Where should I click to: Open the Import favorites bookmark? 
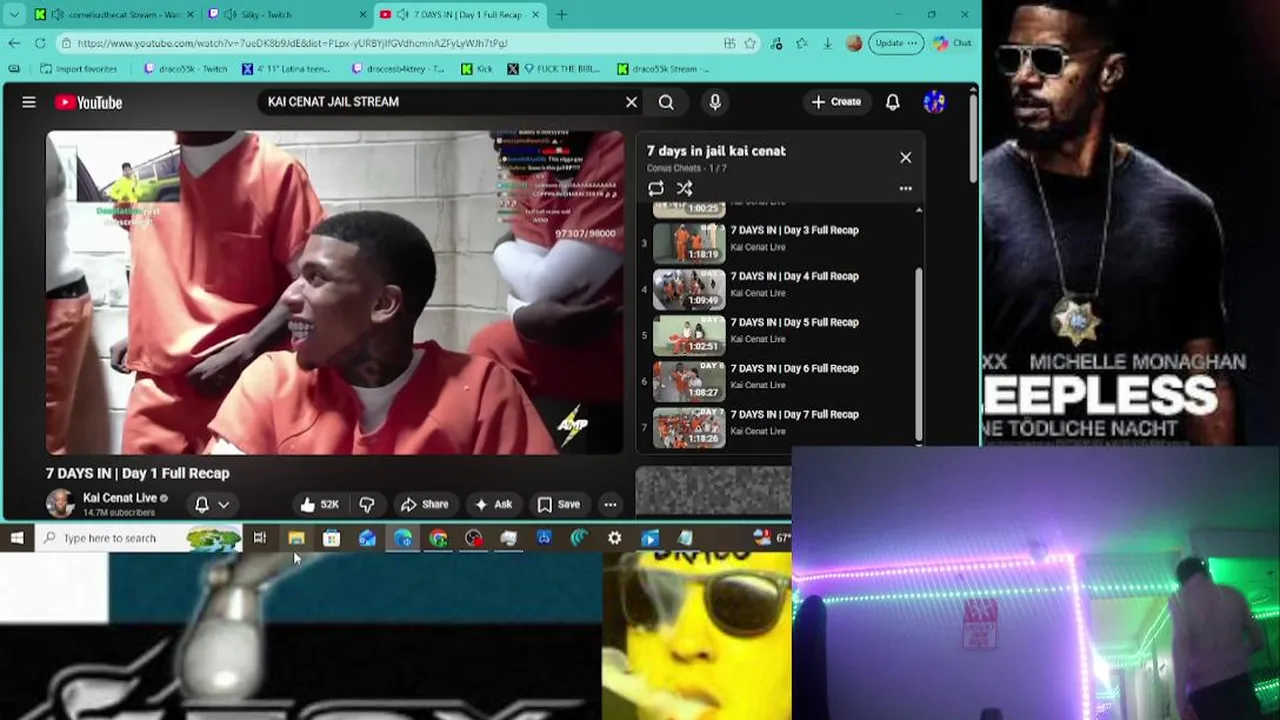[x=78, y=69]
